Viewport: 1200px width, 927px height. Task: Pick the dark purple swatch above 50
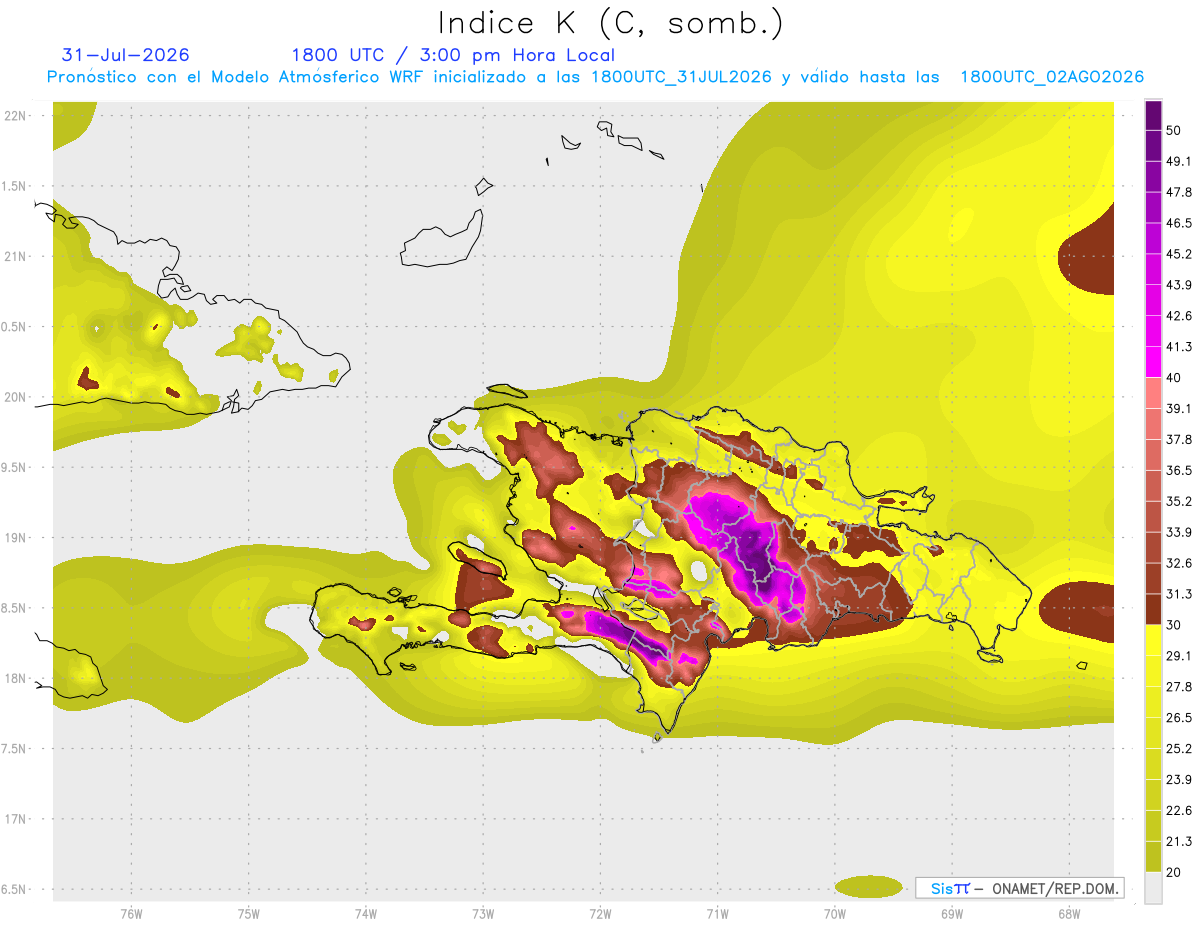pos(1154,115)
